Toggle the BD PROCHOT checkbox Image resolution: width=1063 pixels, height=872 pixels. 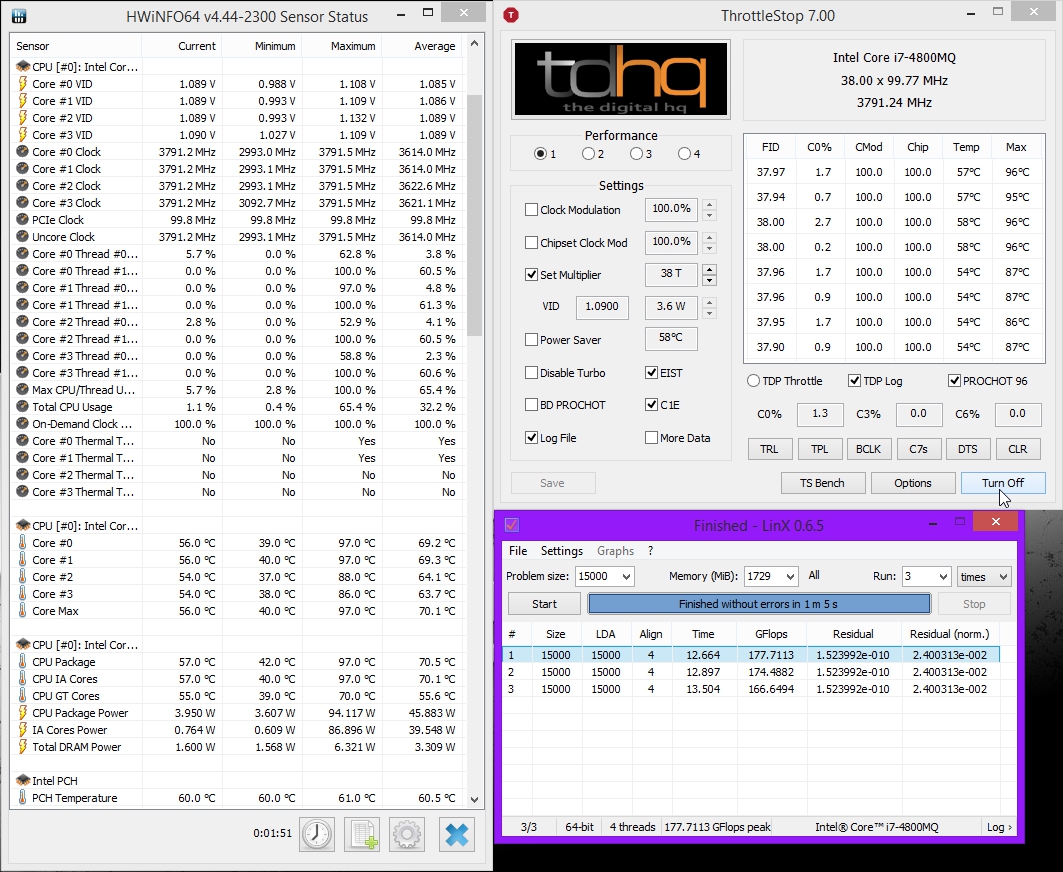coord(532,404)
